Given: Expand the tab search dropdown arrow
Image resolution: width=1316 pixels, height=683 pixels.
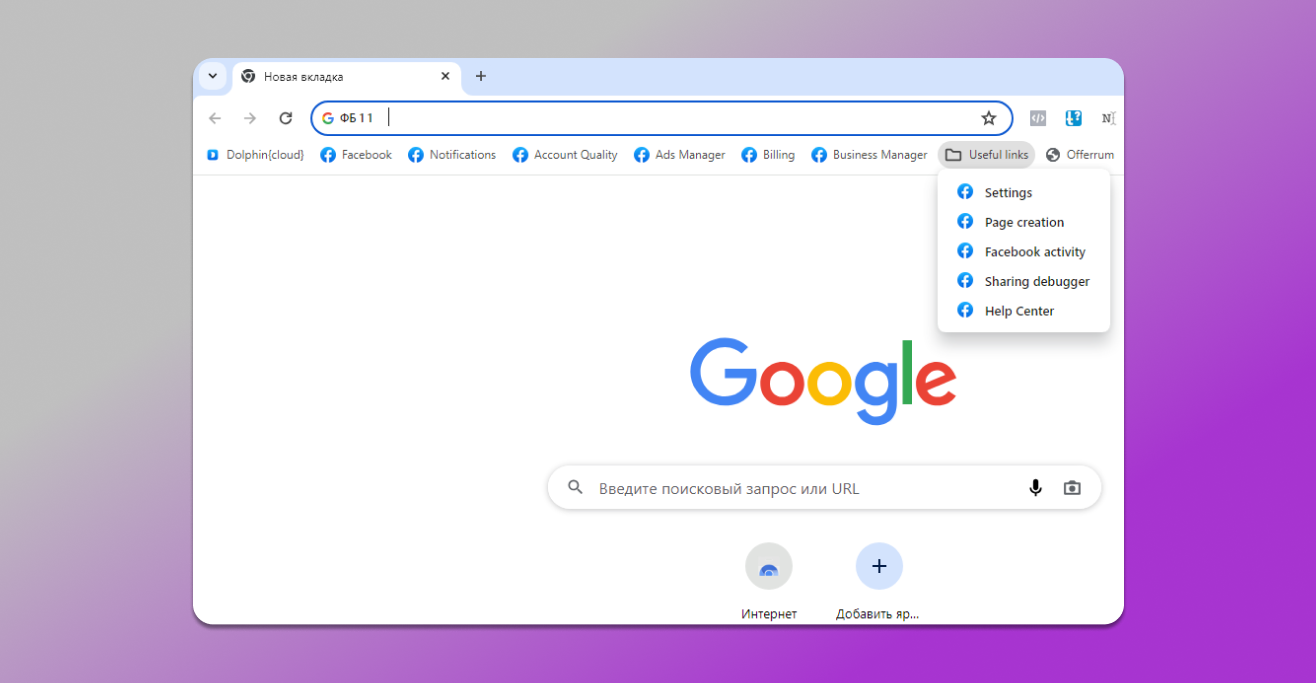Looking at the screenshot, I should pyautogui.click(x=212, y=76).
